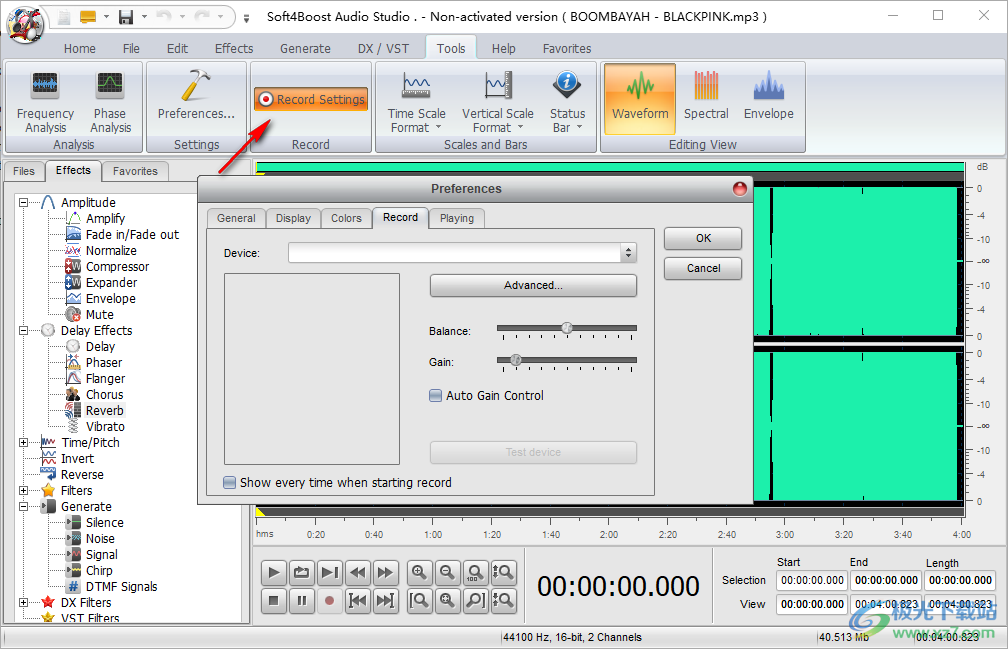Collapse the Amplitude effects group
Viewport: 1008px width, 649px height.
24,203
